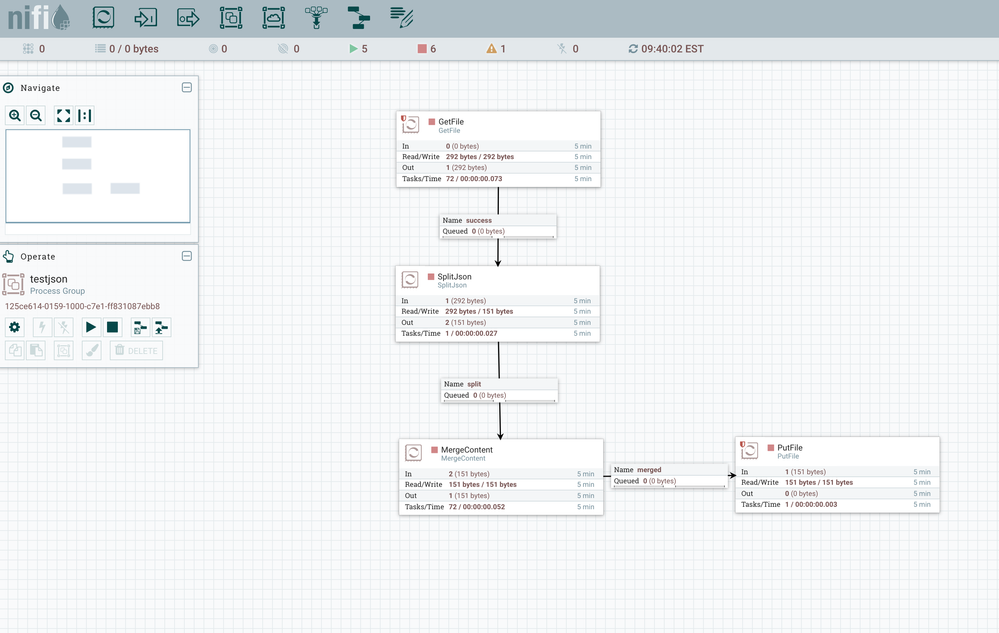Start the flow with play button
This screenshot has width=999, height=633.
point(91,327)
